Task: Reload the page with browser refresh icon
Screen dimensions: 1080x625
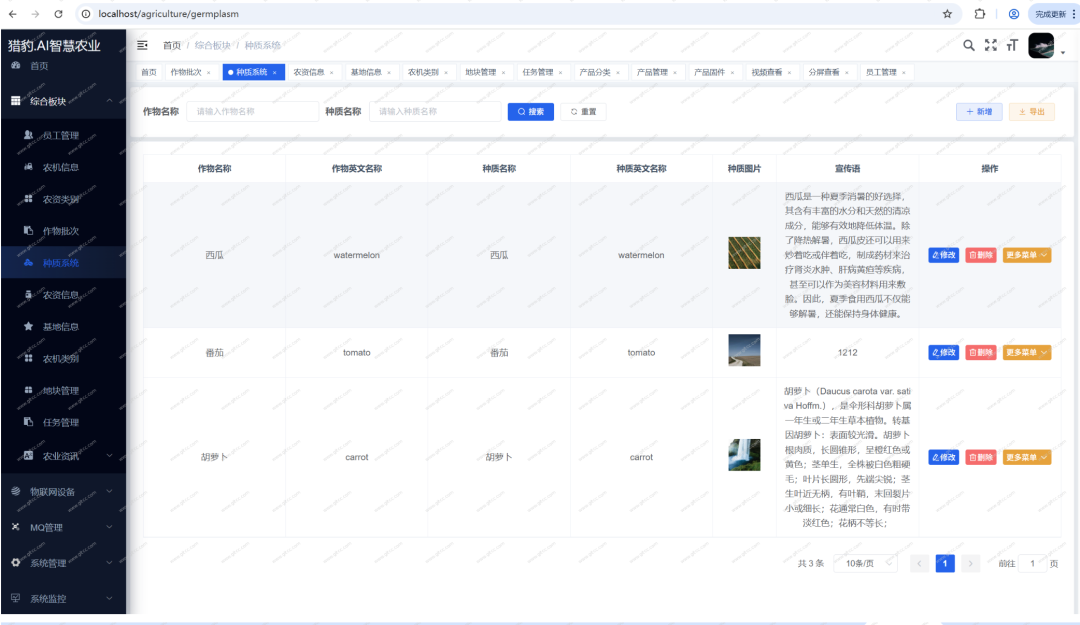Action: tap(58, 14)
